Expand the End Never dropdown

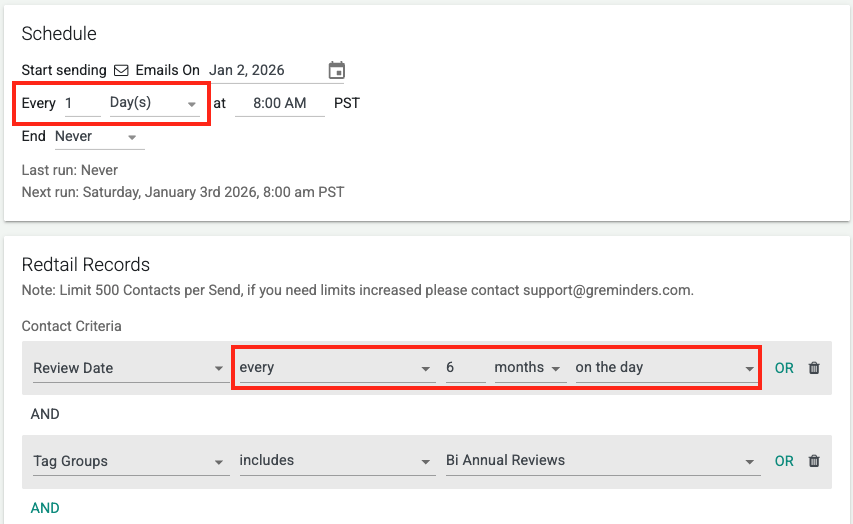point(97,136)
